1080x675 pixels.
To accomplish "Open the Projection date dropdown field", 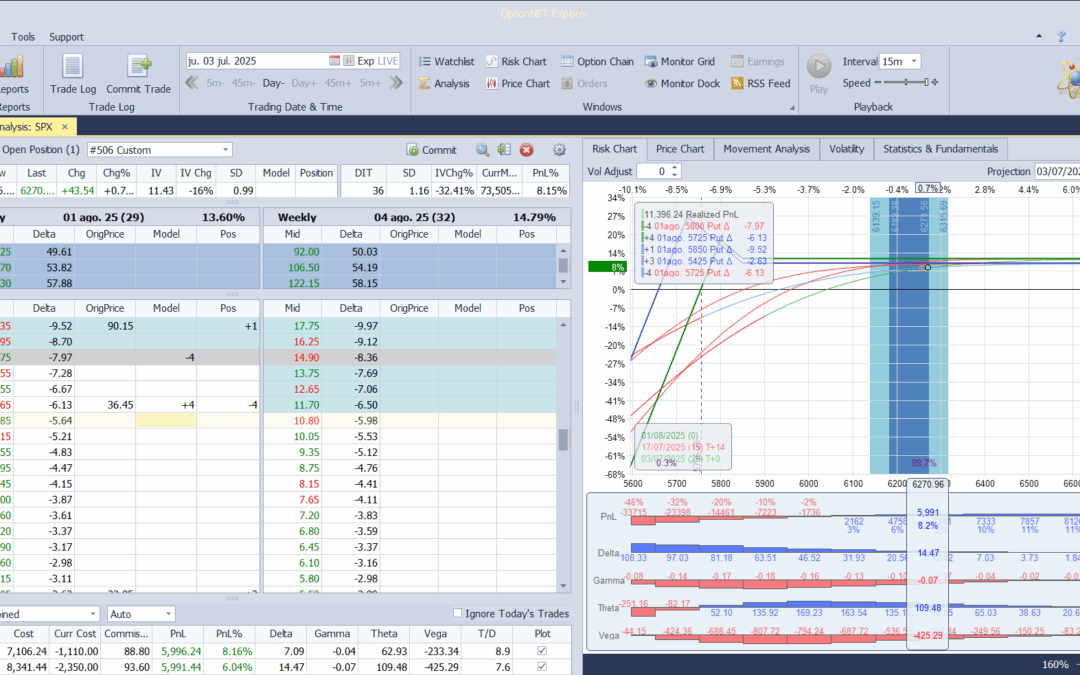I will (x=1055, y=172).
